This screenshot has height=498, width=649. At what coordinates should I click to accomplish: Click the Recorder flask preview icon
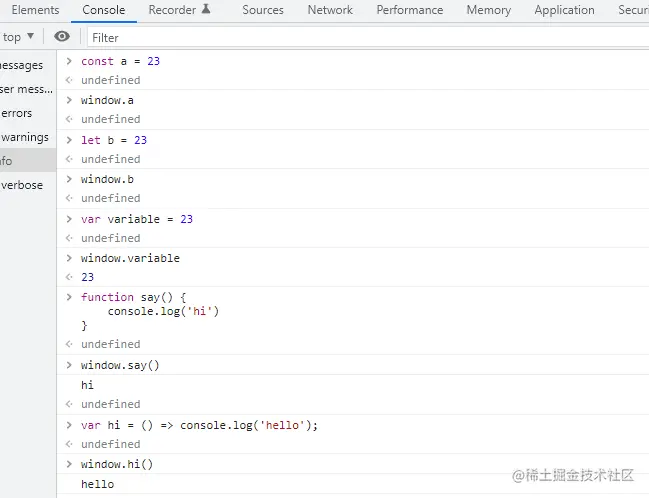click(x=206, y=9)
